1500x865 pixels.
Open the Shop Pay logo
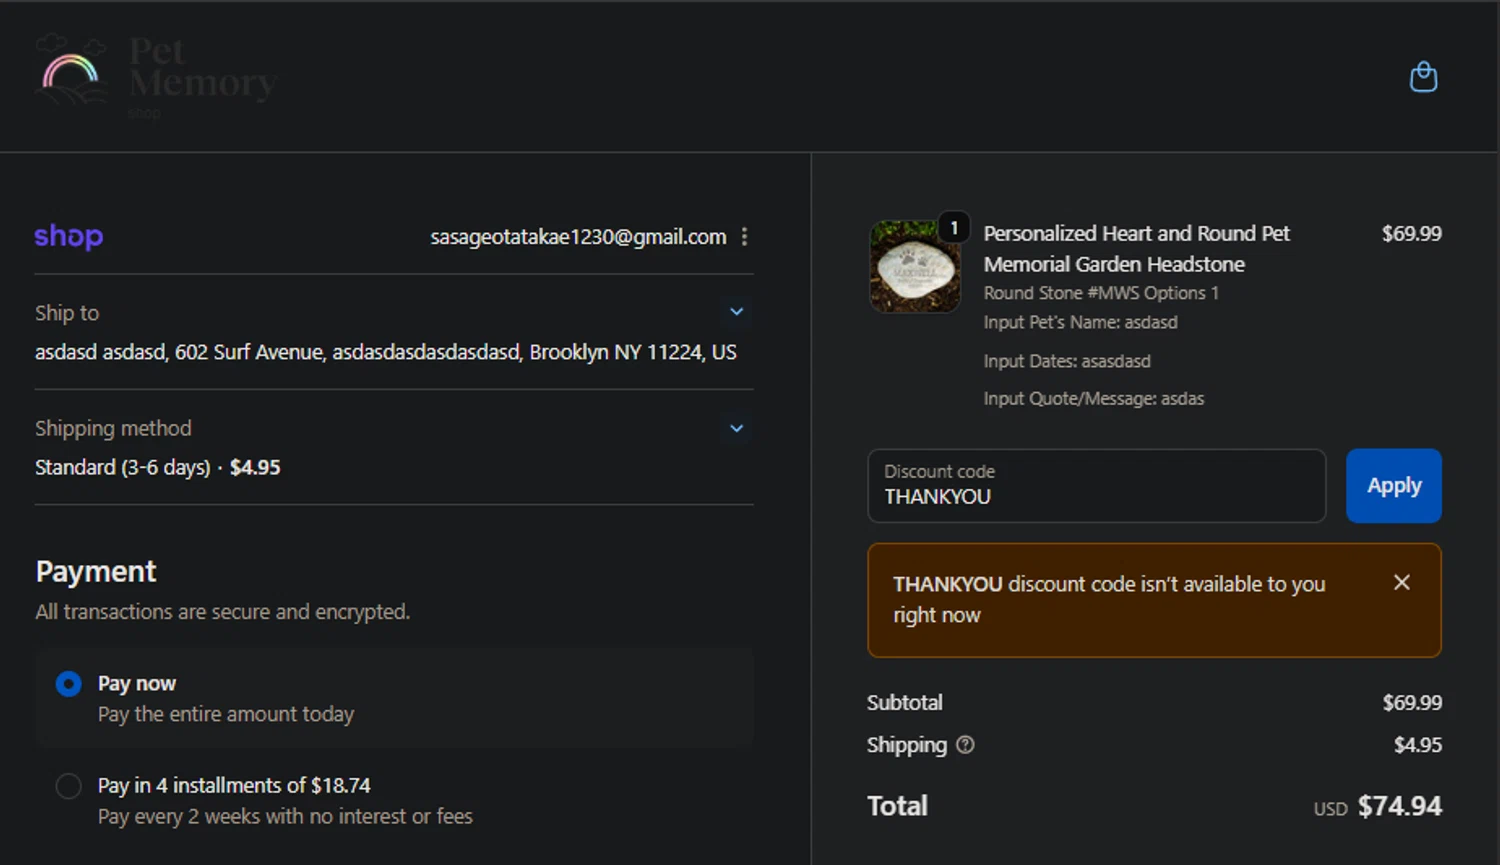click(x=69, y=236)
